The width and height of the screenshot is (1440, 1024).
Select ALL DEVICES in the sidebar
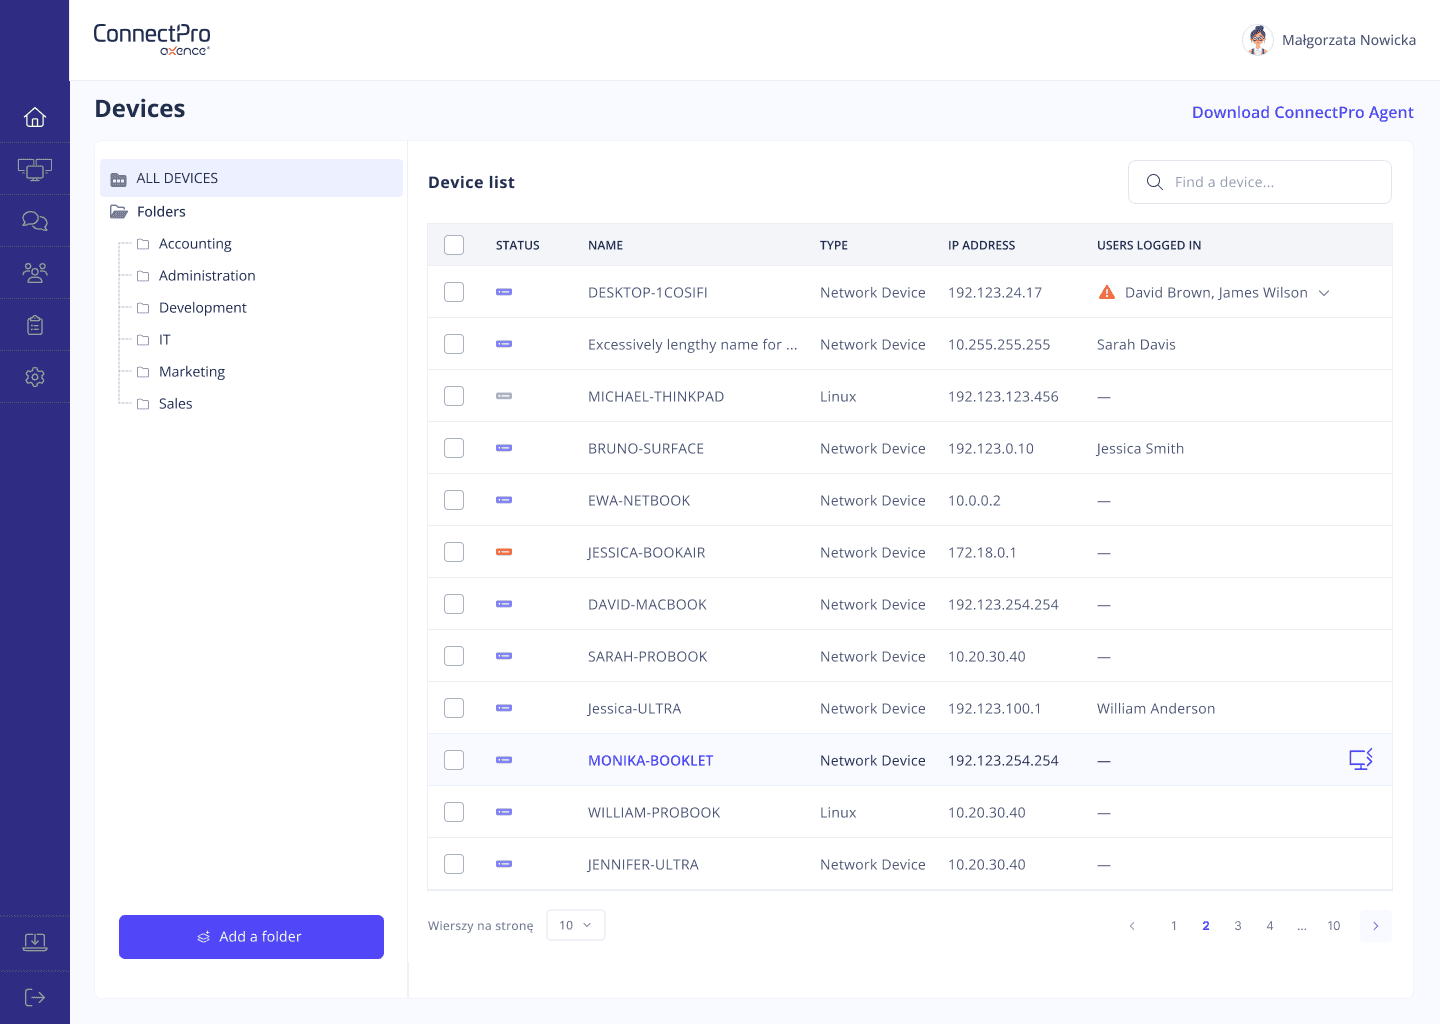pyautogui.click(x=177, y=178)
